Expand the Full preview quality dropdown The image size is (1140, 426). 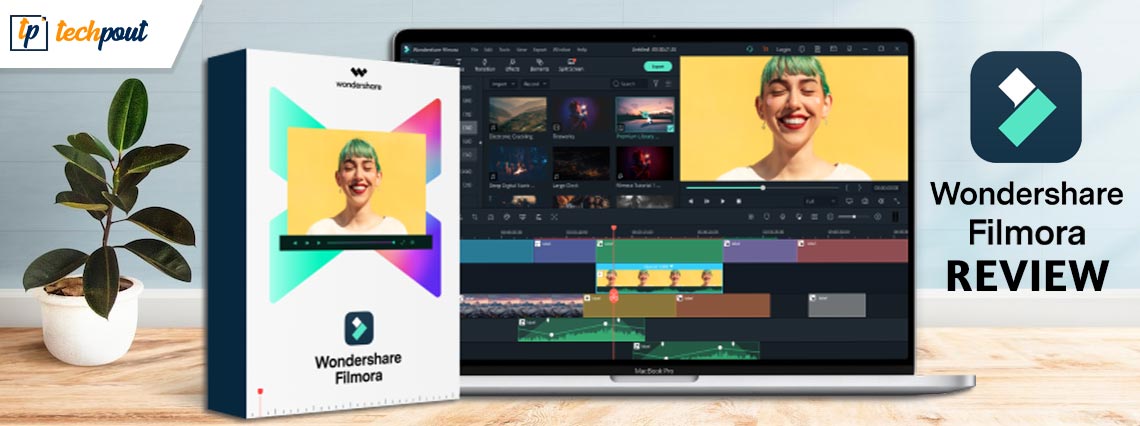820,201
